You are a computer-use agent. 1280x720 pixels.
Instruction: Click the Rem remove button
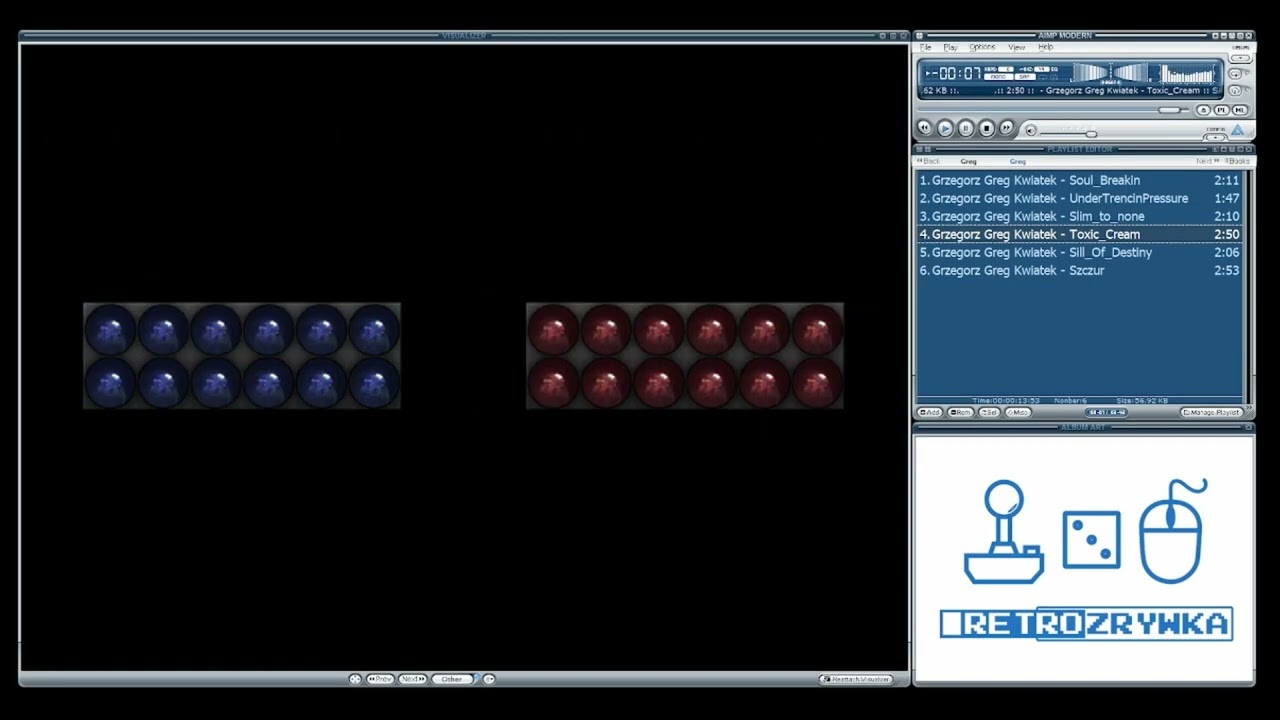pos(960,412)
